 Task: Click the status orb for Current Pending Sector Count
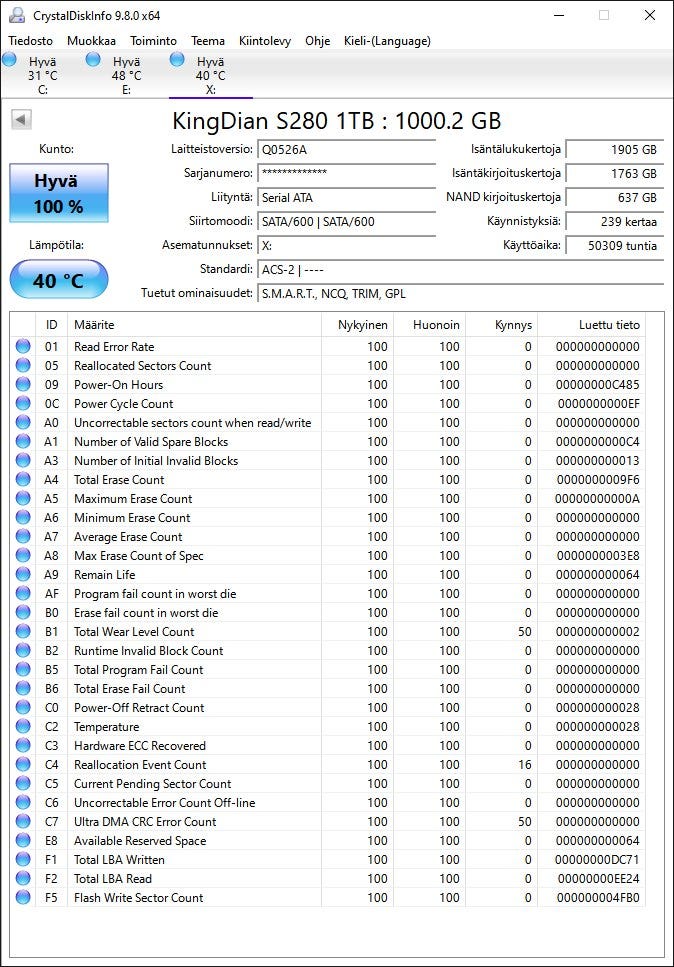(23, 783)
